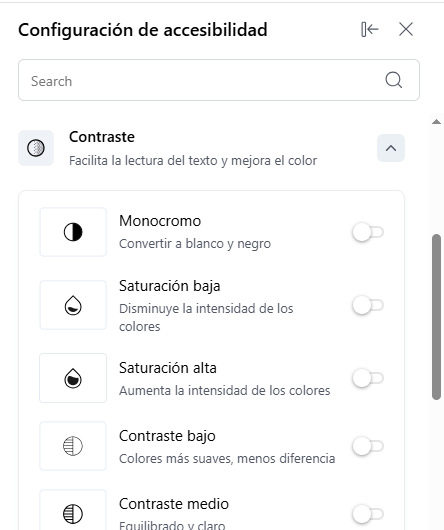Collapse the Contraste section chevron

coord(391,148)
